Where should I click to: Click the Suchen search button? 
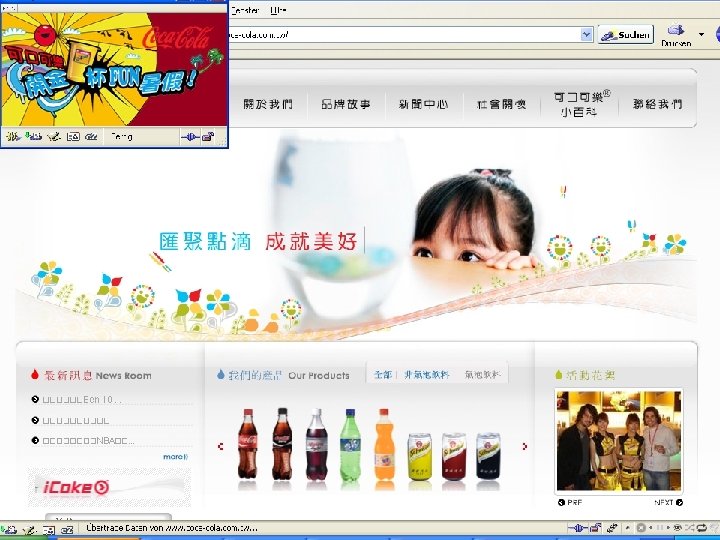pyautogui.click(x=626, y=34)
